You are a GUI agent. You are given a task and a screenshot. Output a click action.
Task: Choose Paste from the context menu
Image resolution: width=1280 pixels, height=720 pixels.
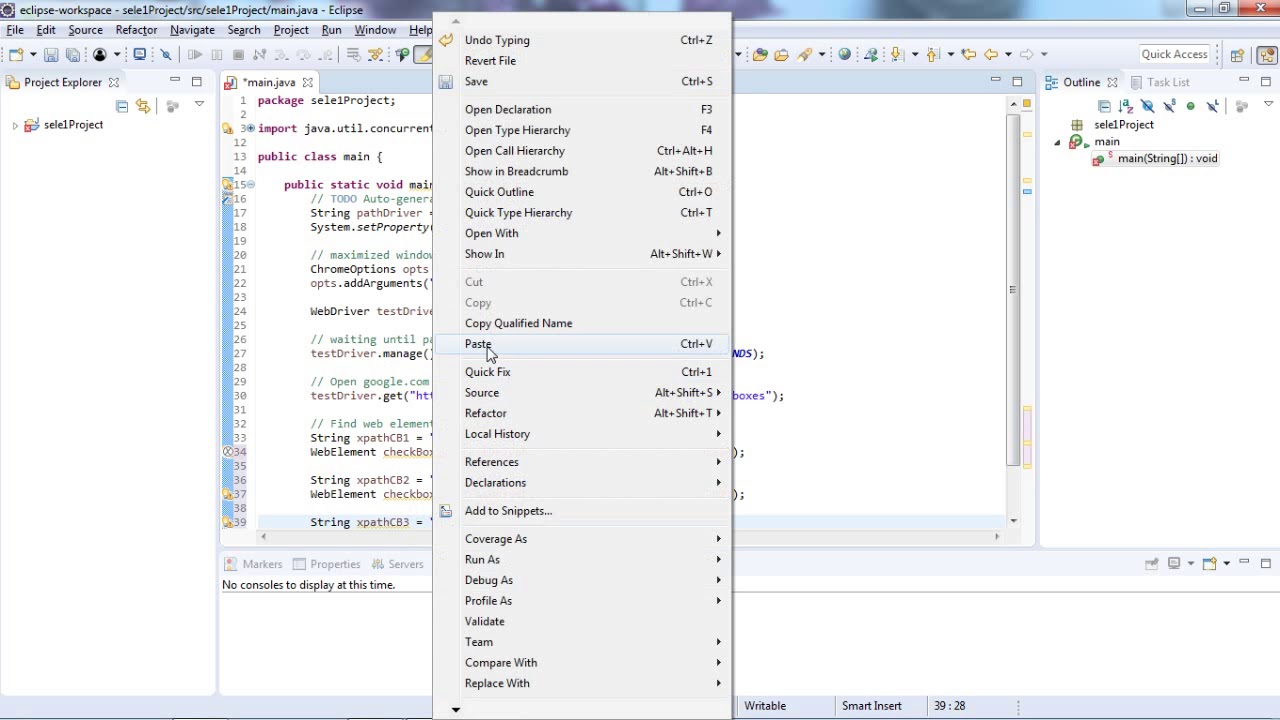583,344
